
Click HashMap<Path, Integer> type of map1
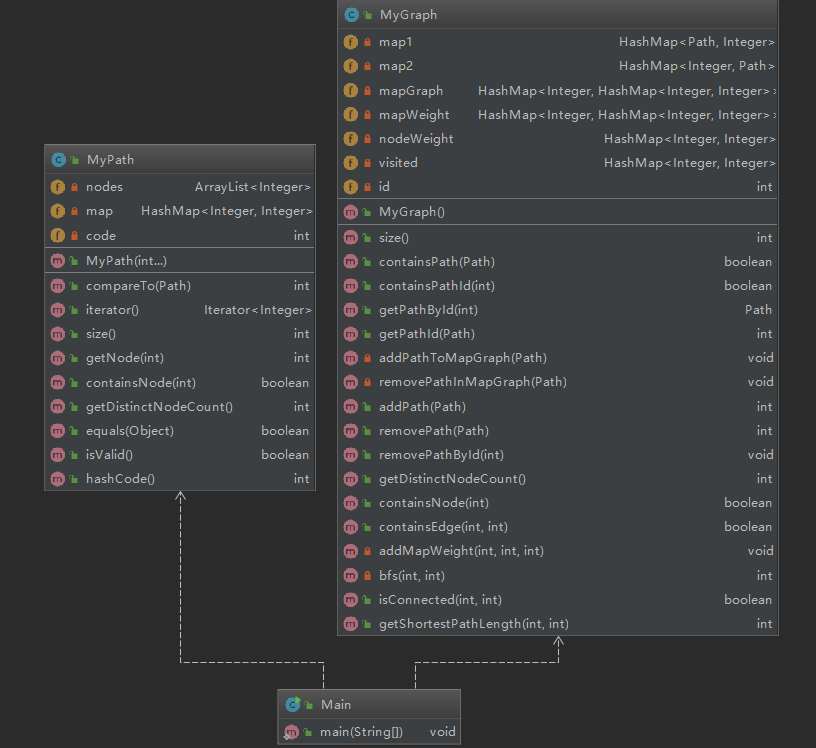click(x=697, y=42)
